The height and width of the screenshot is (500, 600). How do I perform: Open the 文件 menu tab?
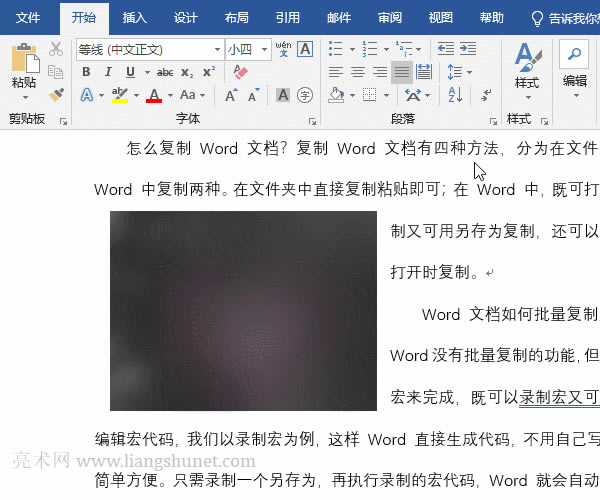pos(28,17)
